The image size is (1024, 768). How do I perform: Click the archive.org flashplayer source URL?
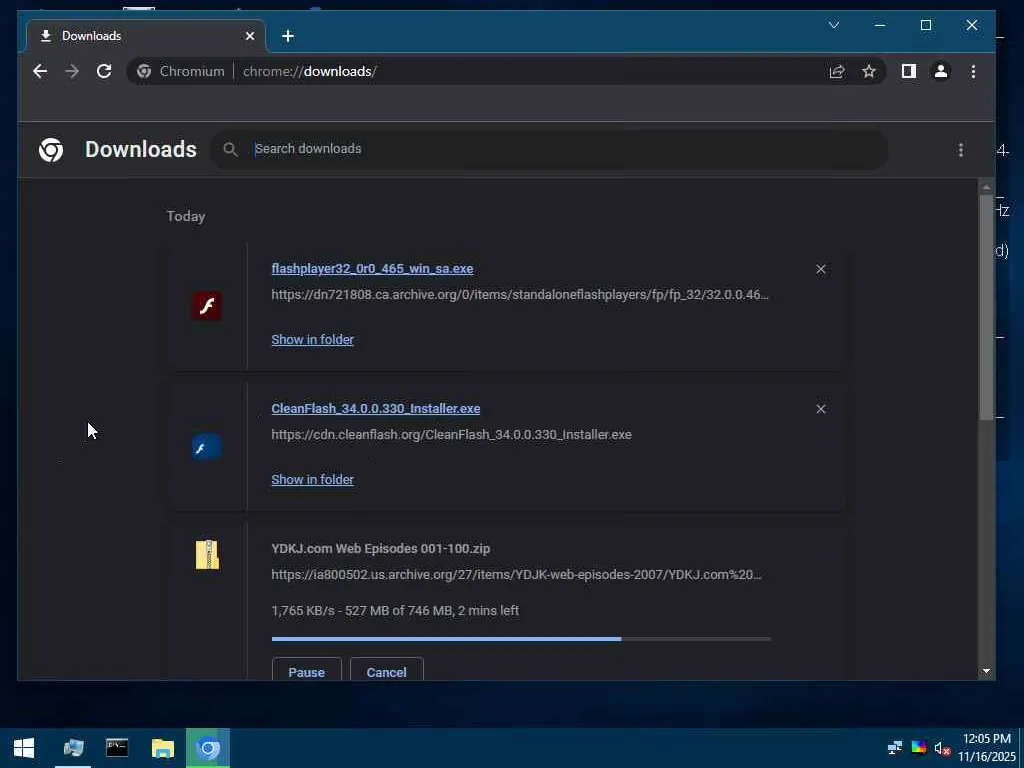tap(520, 295)
